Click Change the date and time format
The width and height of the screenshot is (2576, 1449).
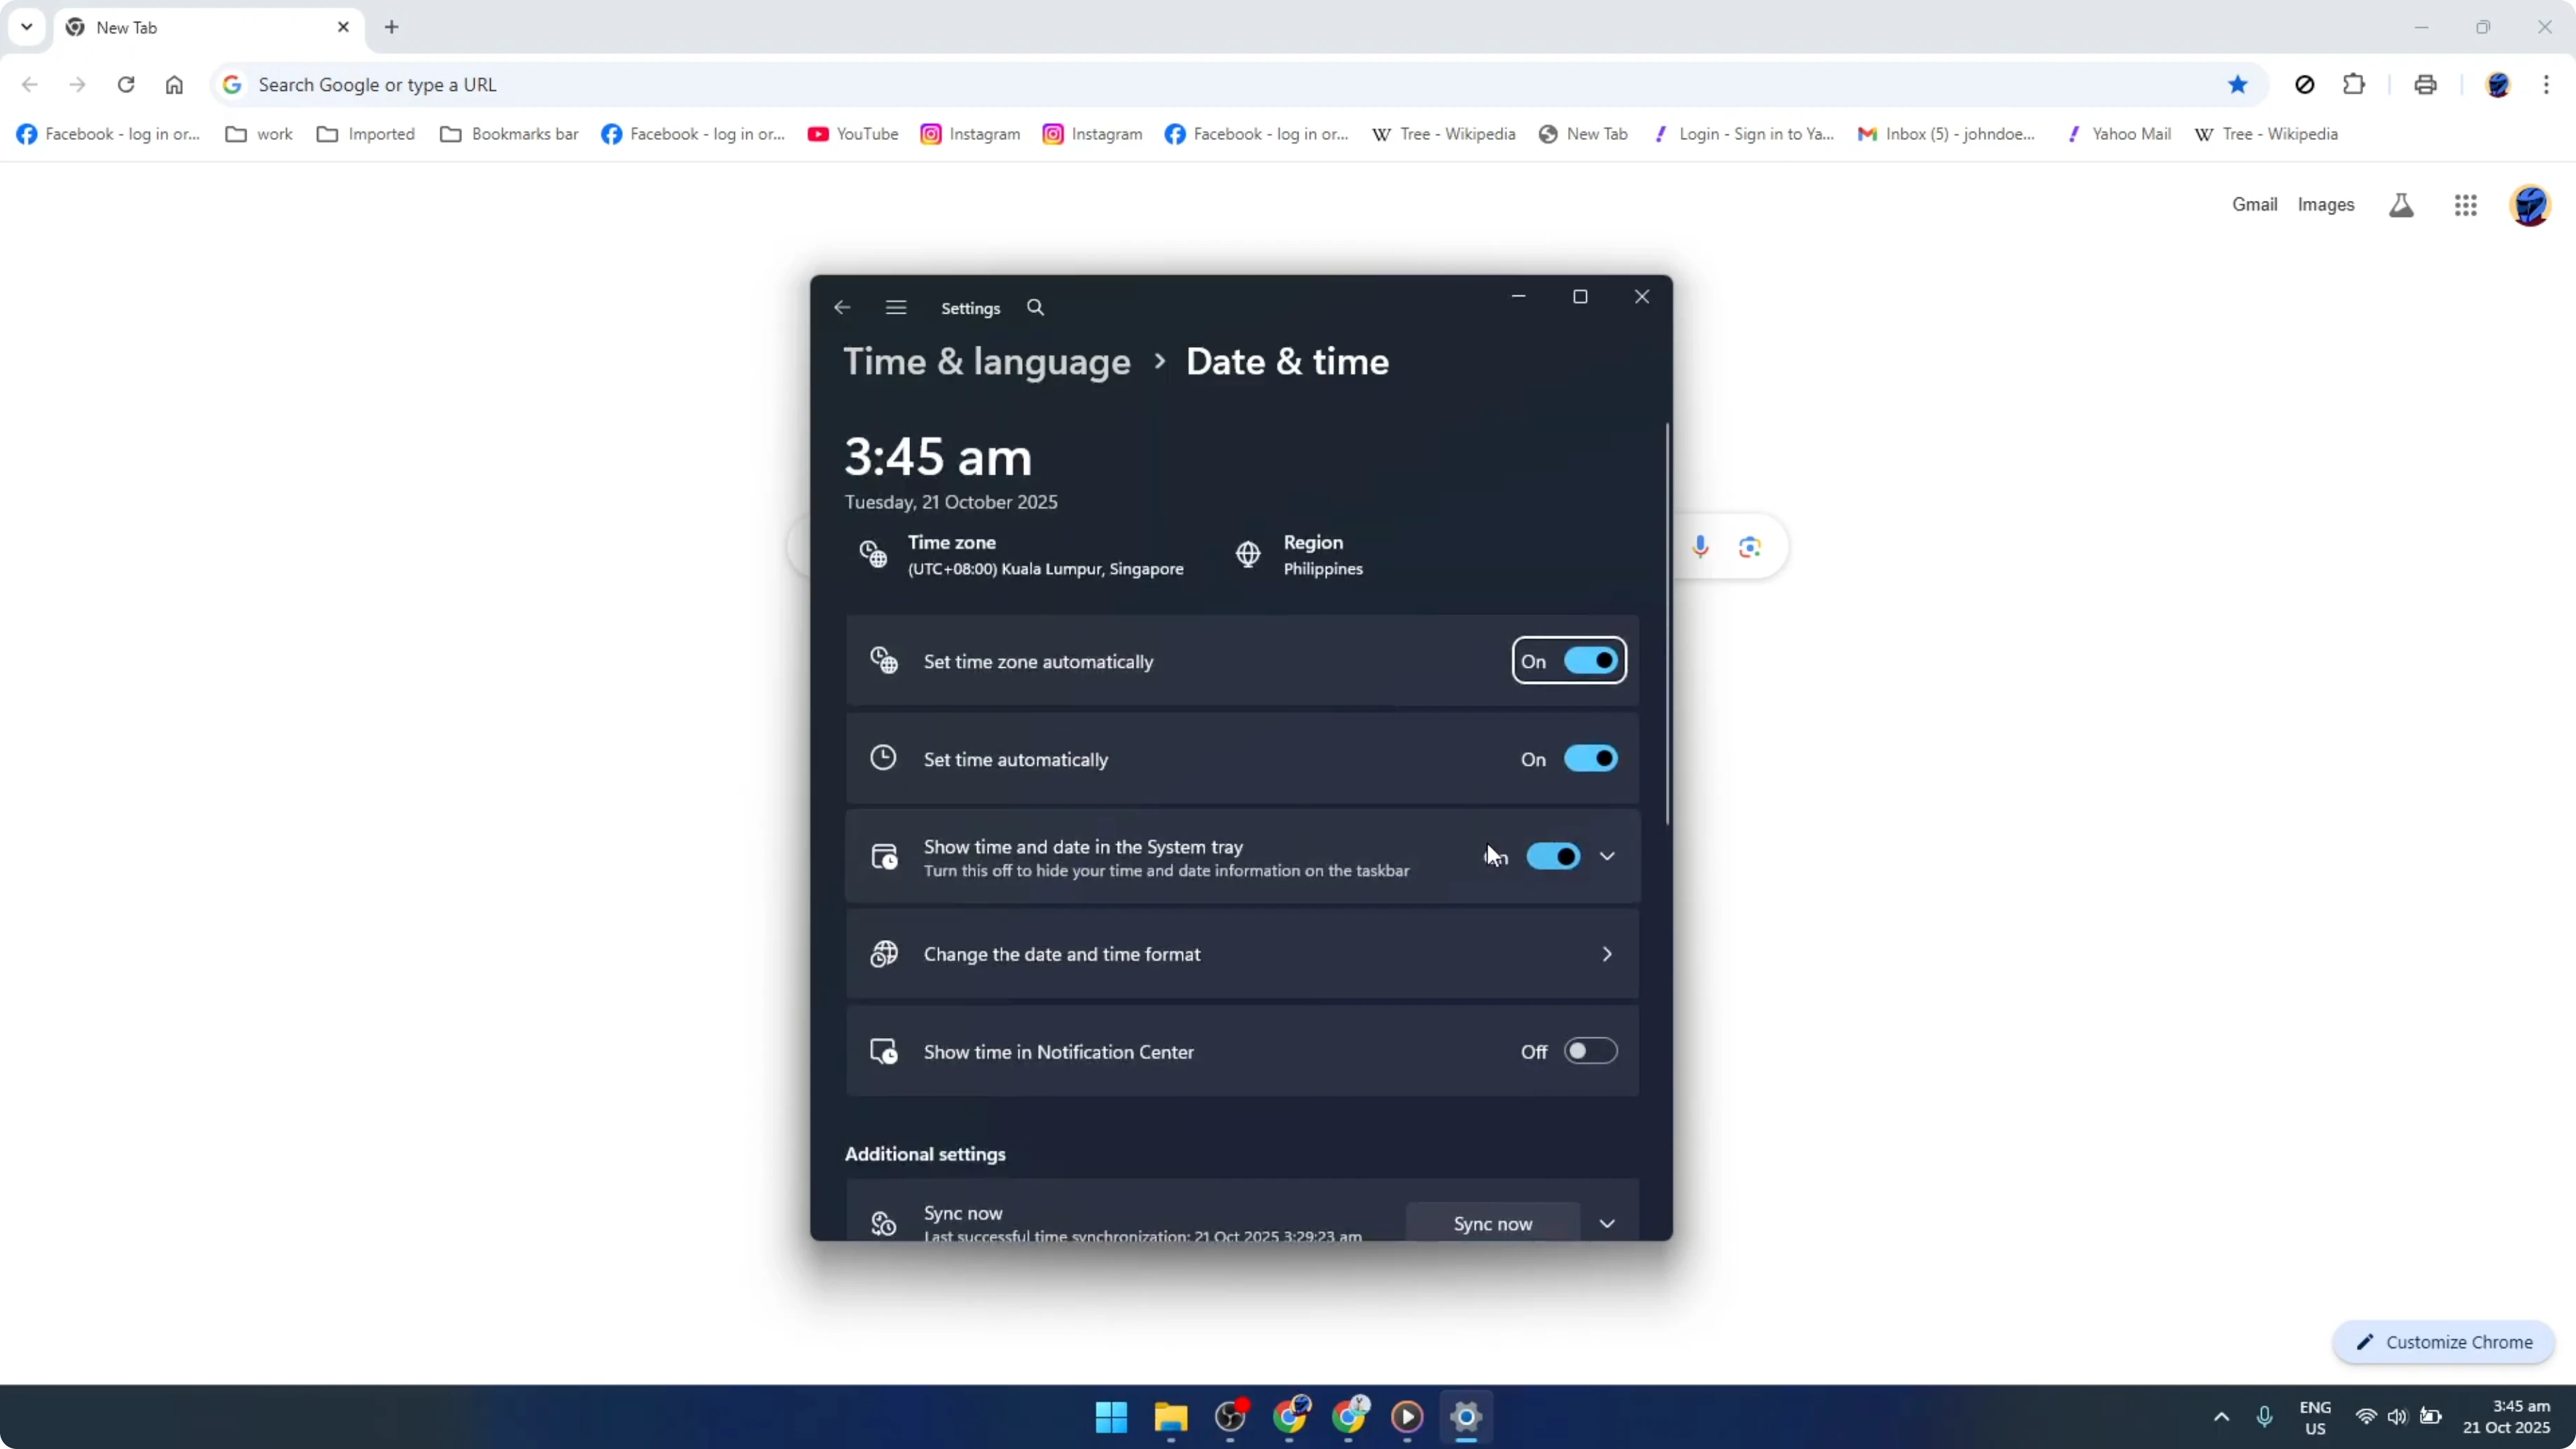click(1240, 954)
